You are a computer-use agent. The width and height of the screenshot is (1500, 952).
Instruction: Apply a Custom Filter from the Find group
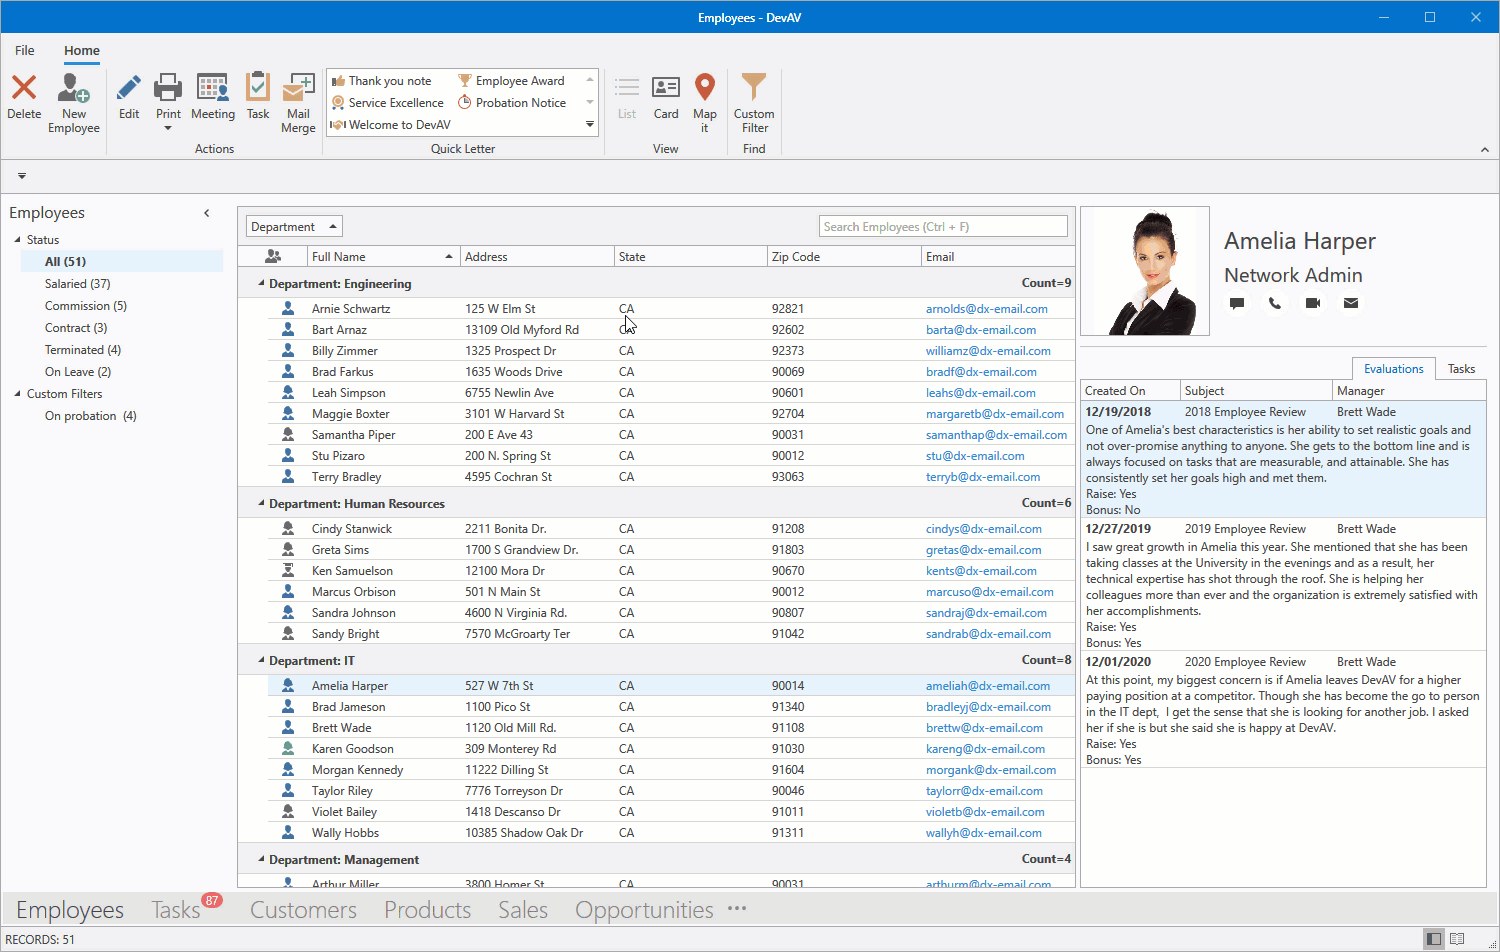pyautogui.click(x=753, y=100)
